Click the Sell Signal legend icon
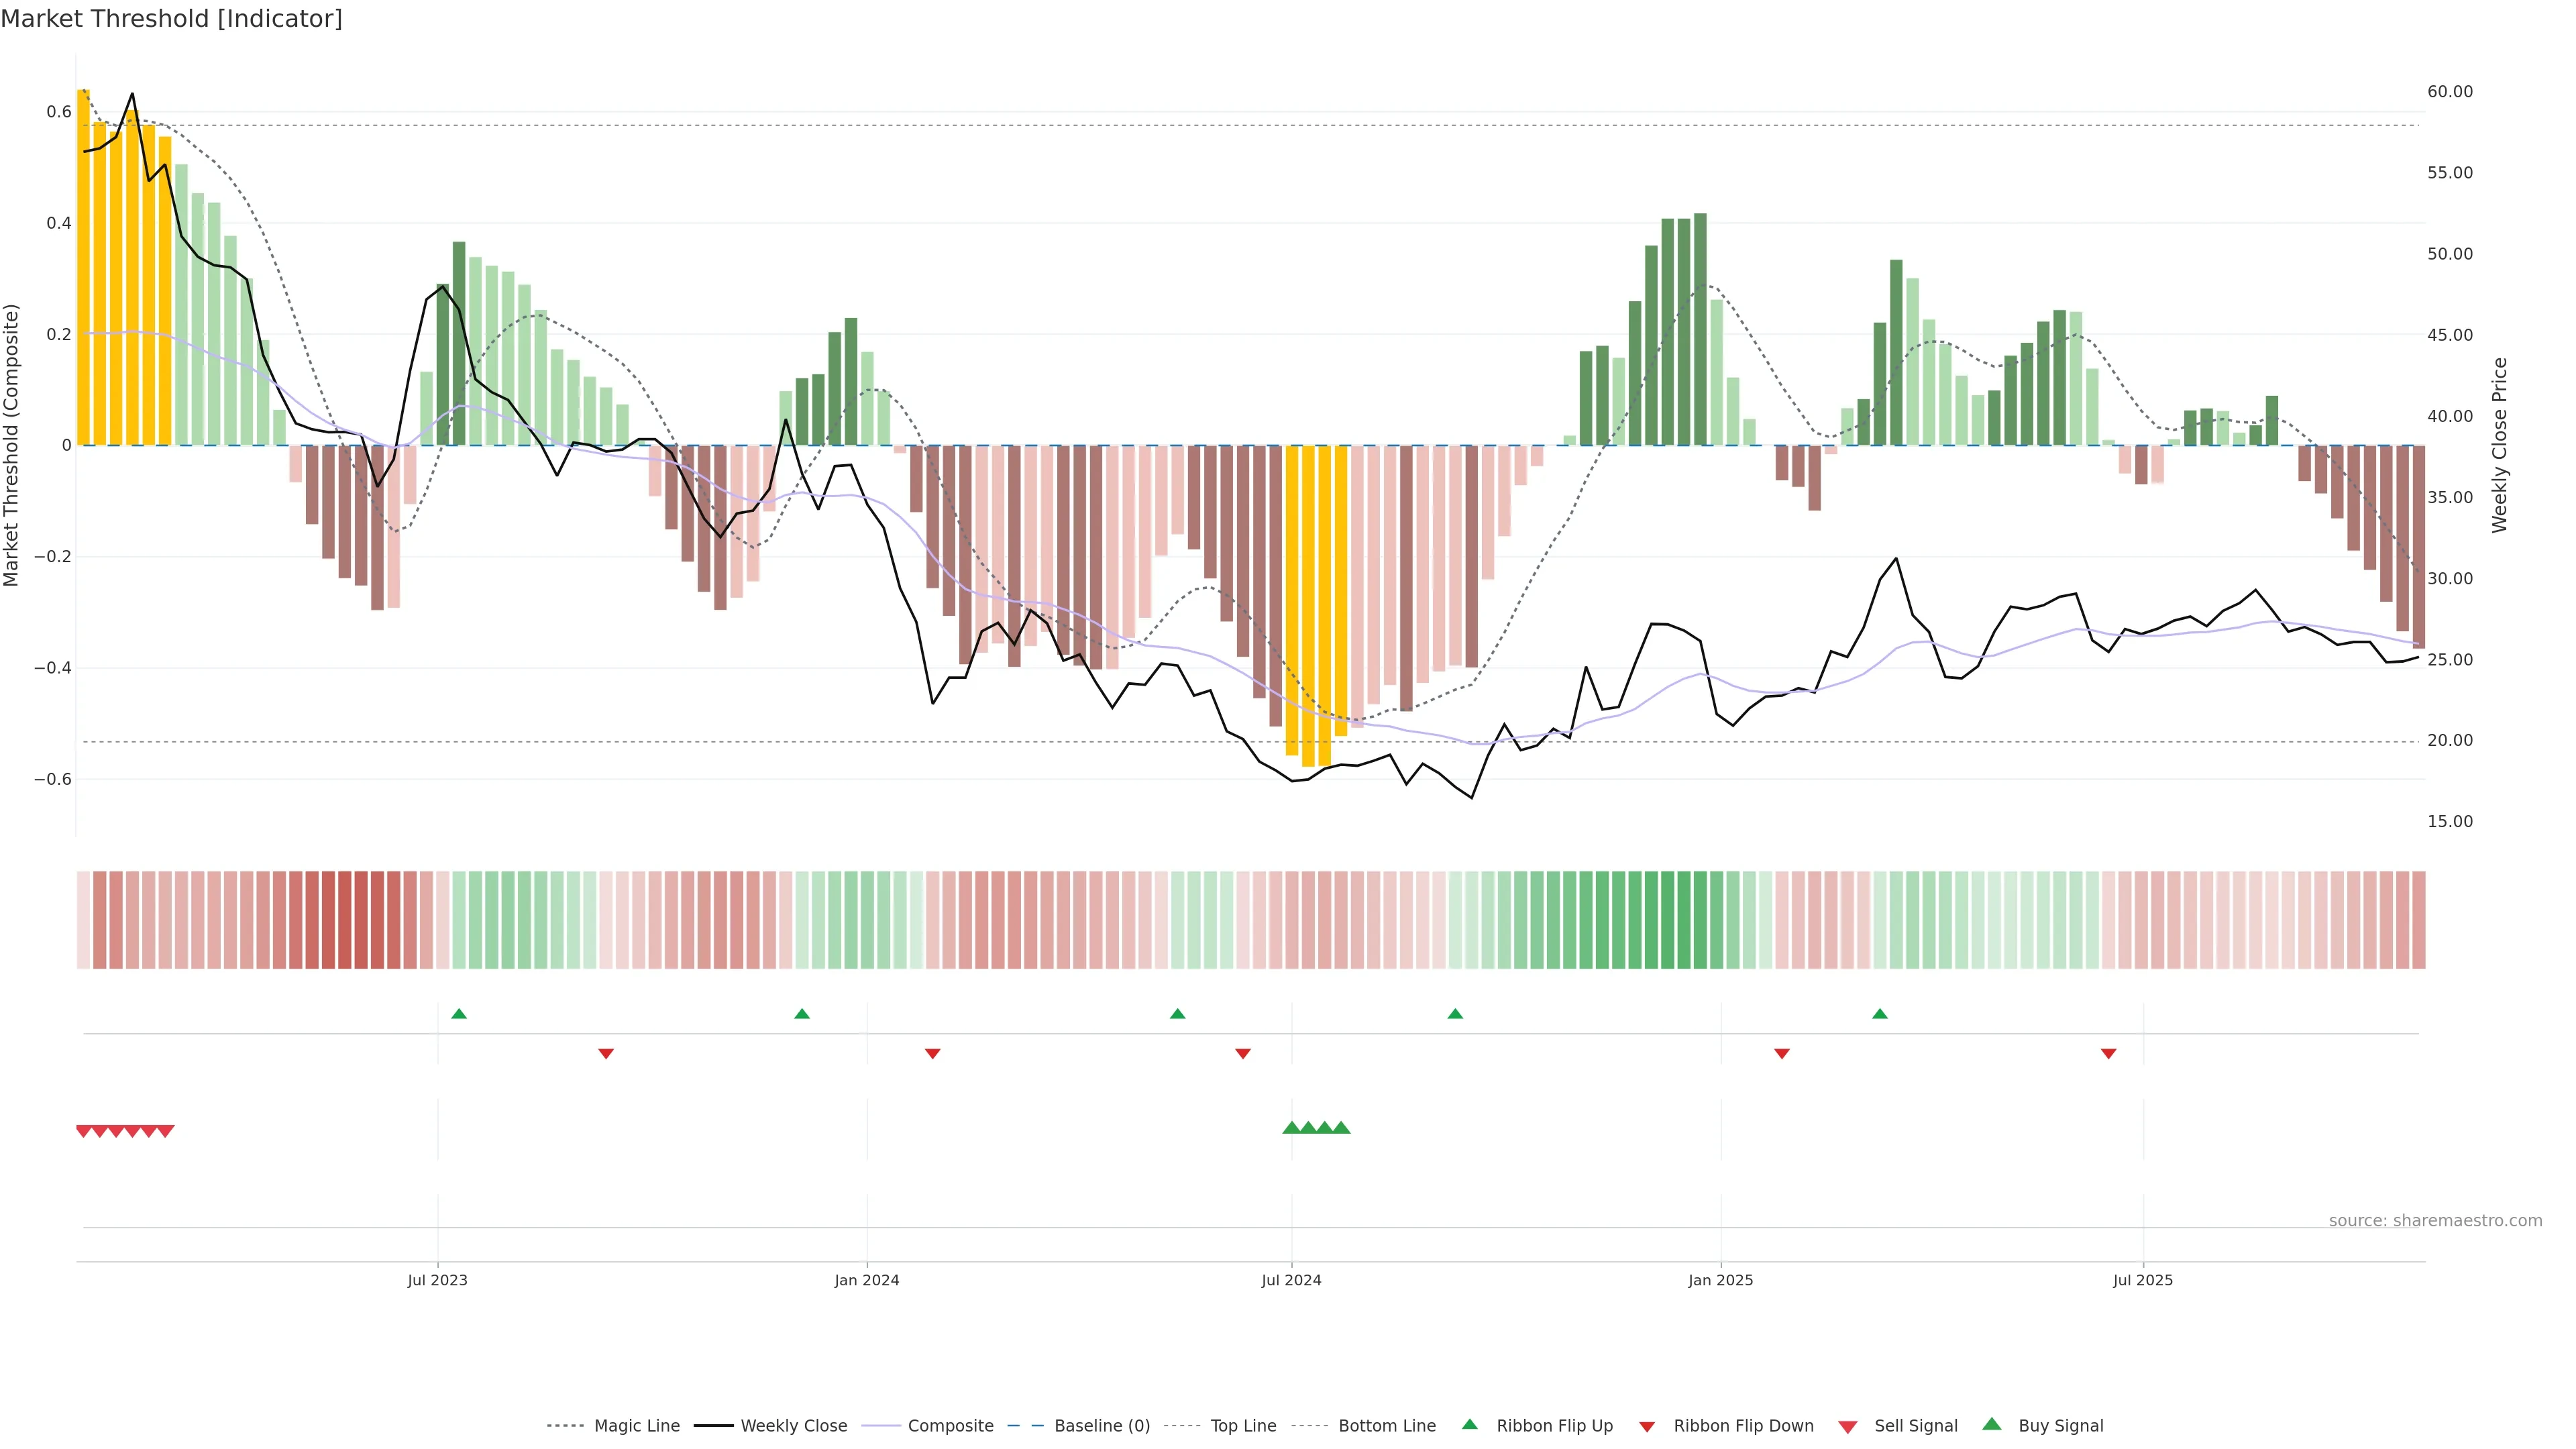 (x=1847, y=1426)
